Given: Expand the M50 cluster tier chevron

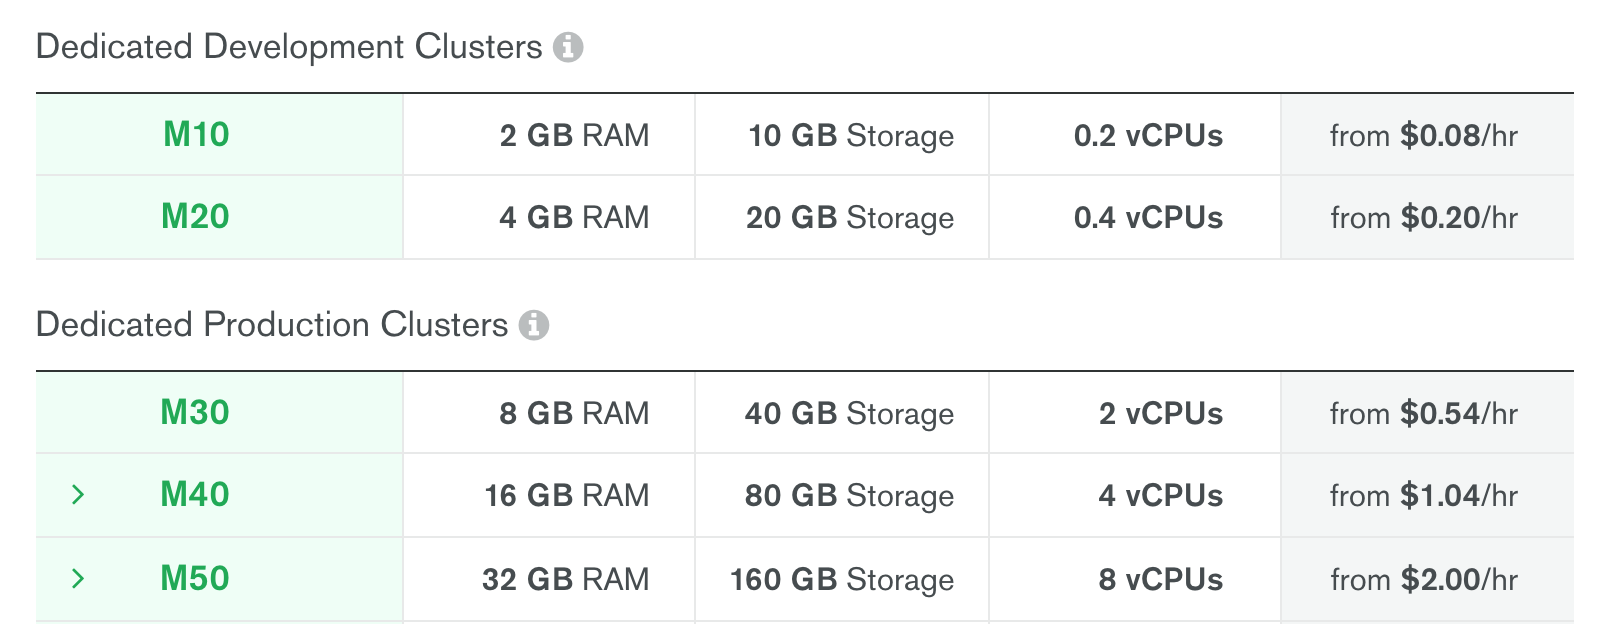Looking at the screenshot, I should [78, 579].
